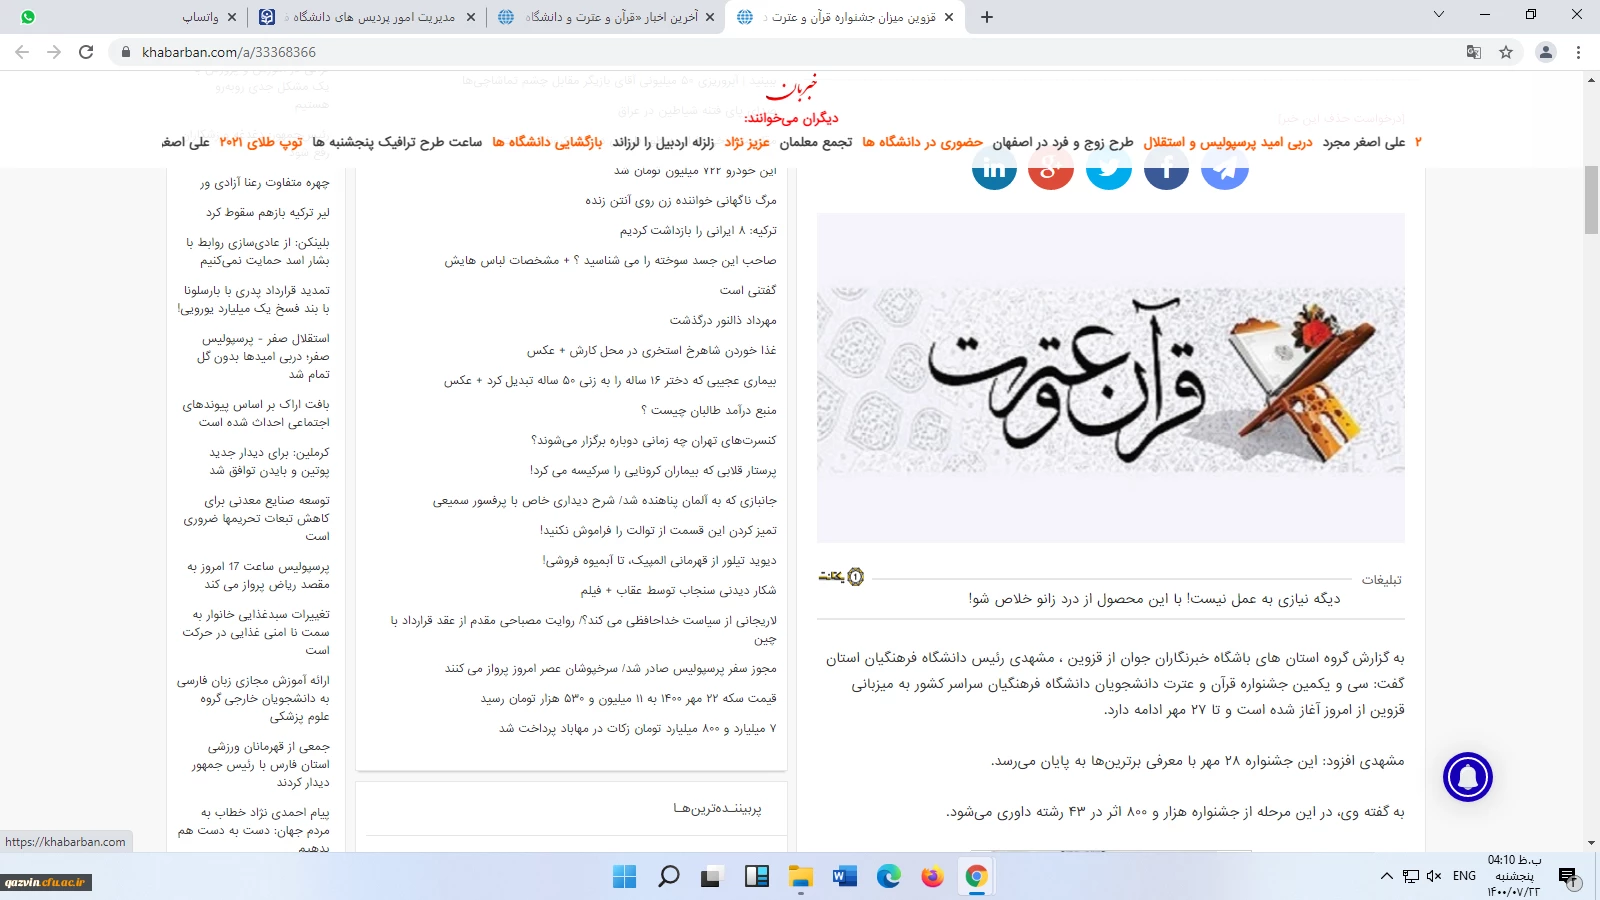Bookmark this page with the star icon
The height and width of the screenshot is (900, 1600).
click(x=1506, y=52)
